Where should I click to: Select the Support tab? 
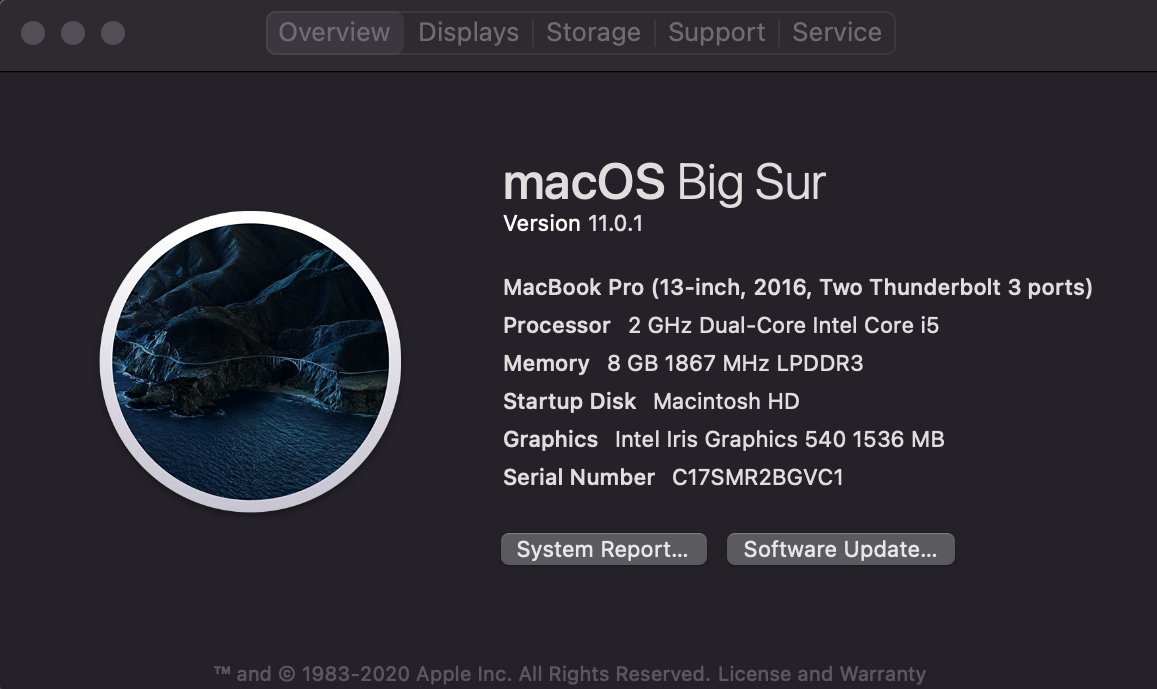coord(716,33)
